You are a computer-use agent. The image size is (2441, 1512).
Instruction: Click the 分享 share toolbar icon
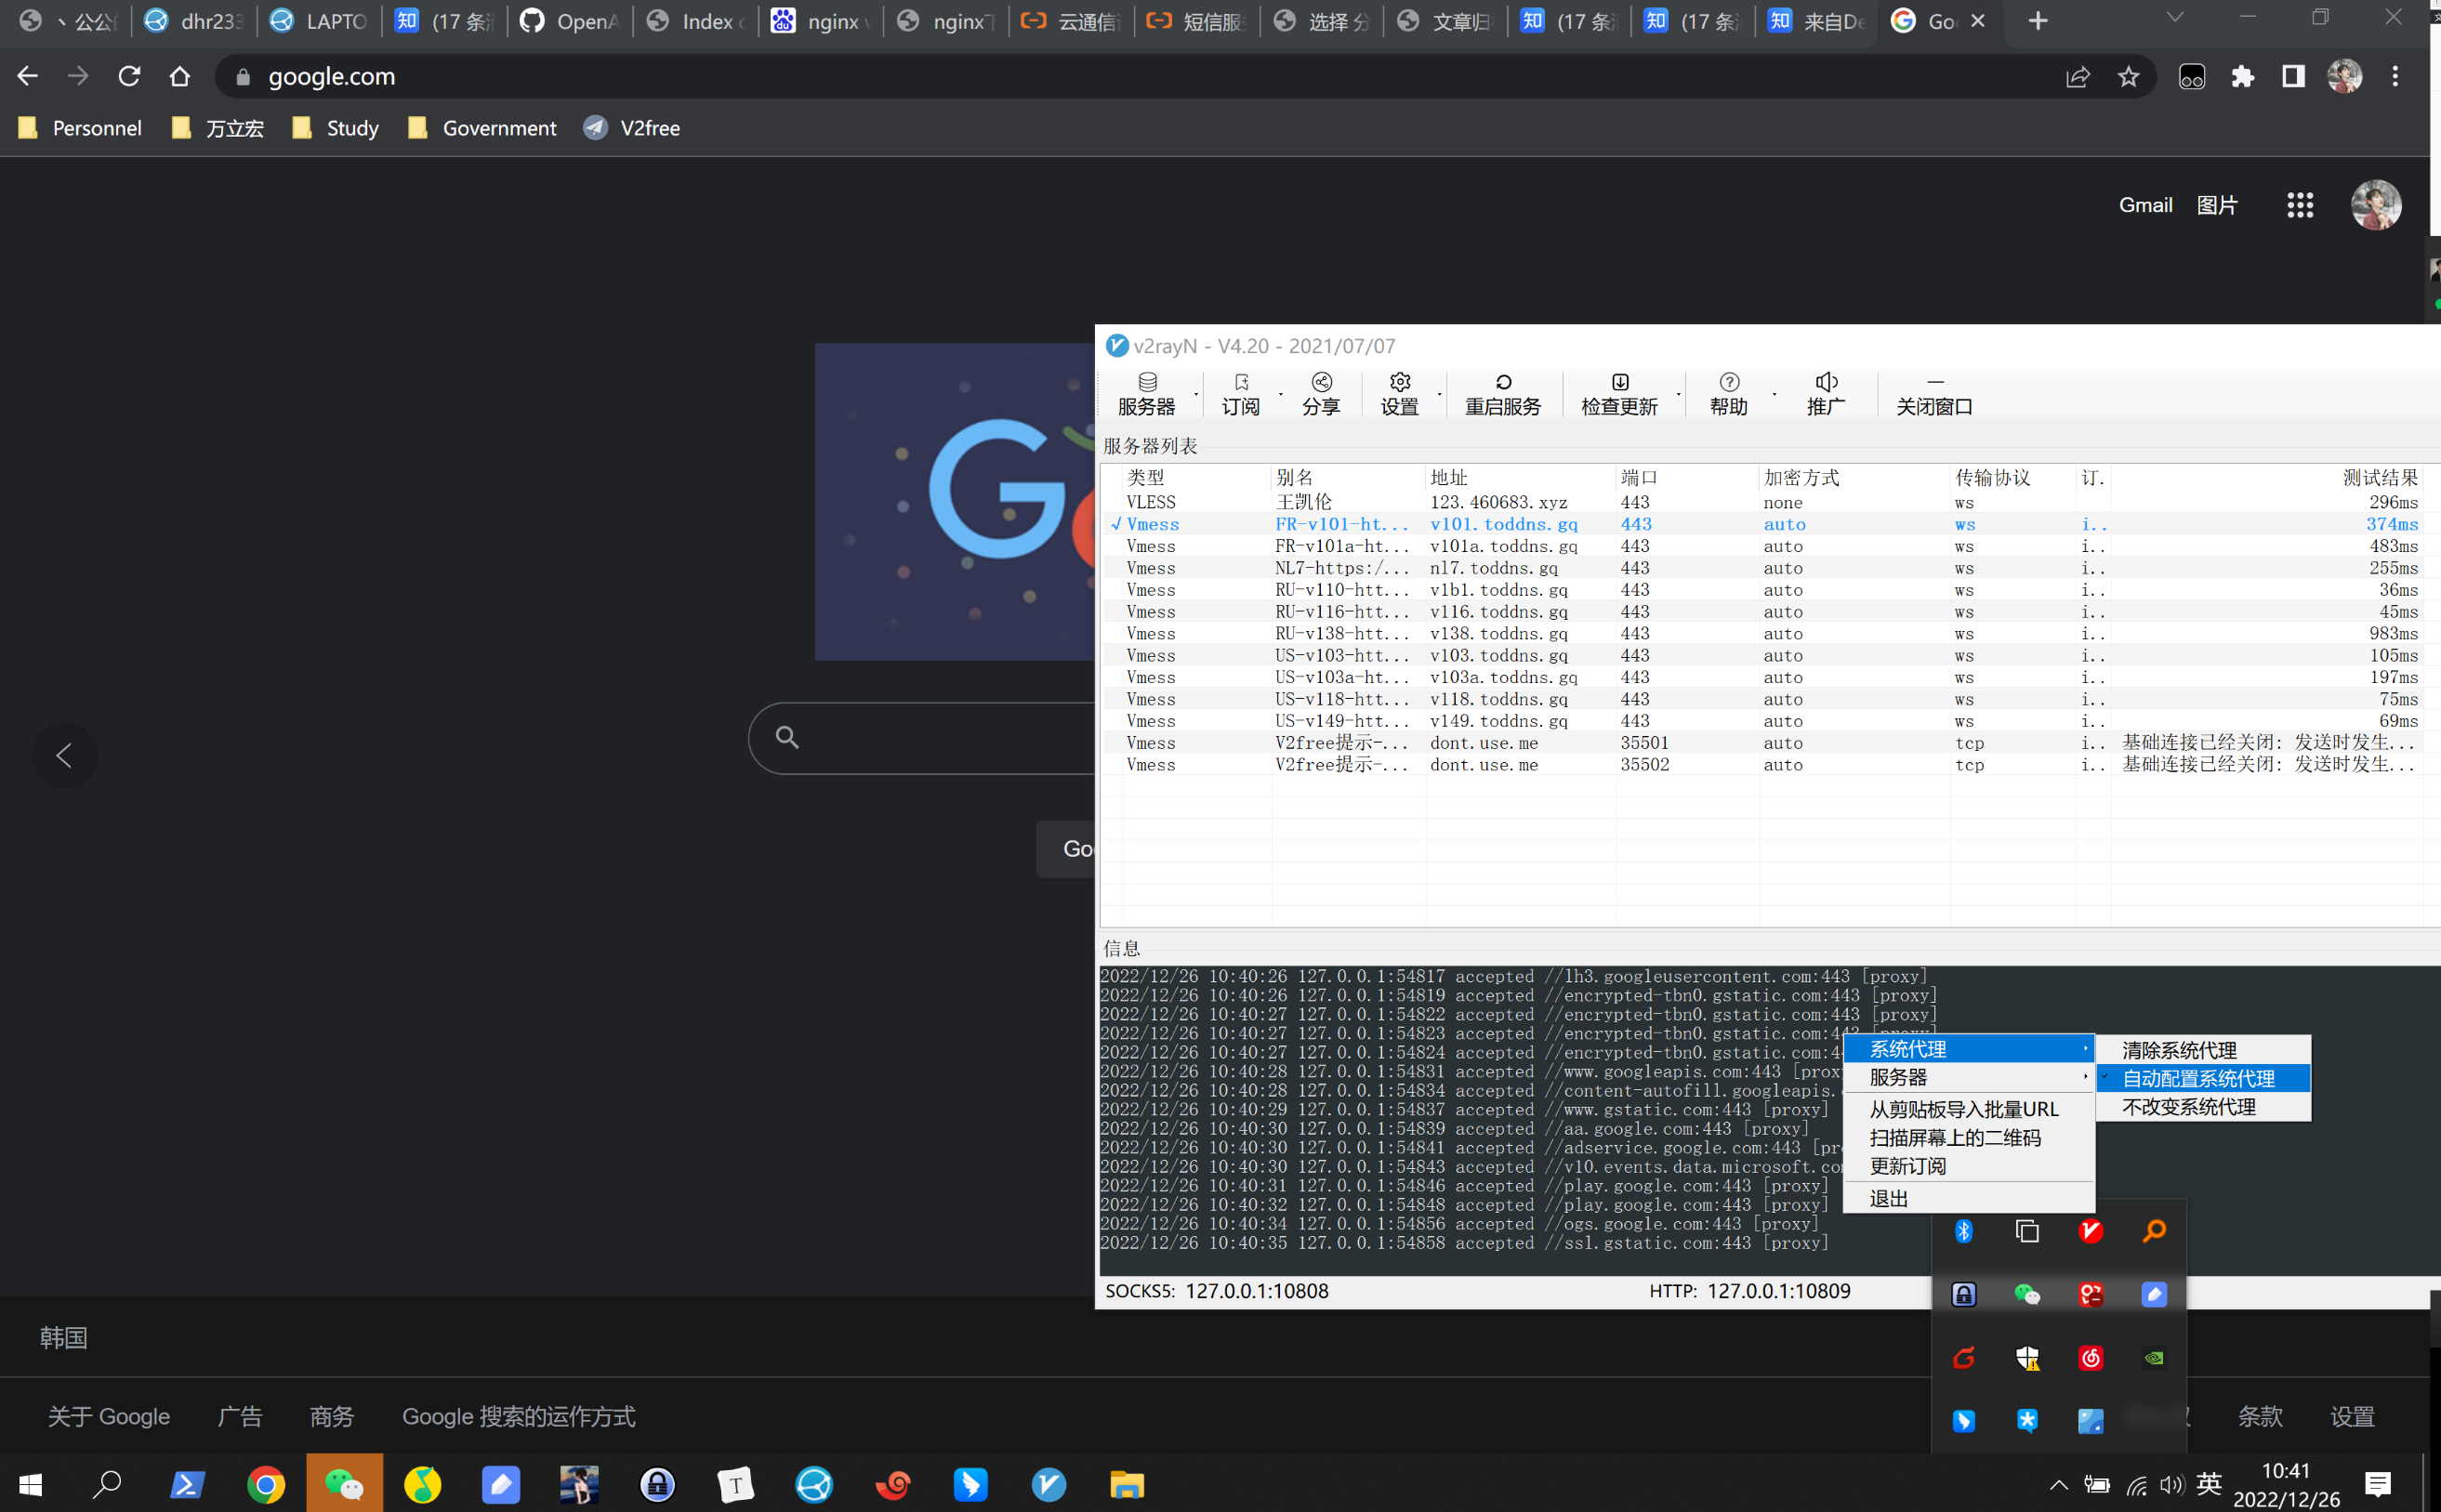(1320, 393)
